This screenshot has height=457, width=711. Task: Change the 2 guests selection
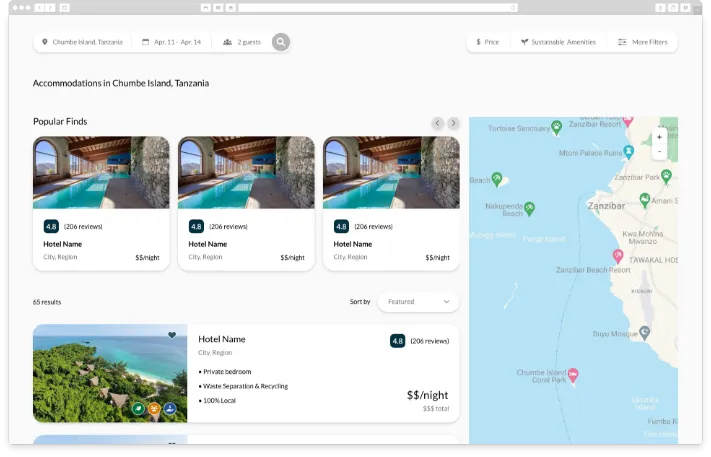242,42
